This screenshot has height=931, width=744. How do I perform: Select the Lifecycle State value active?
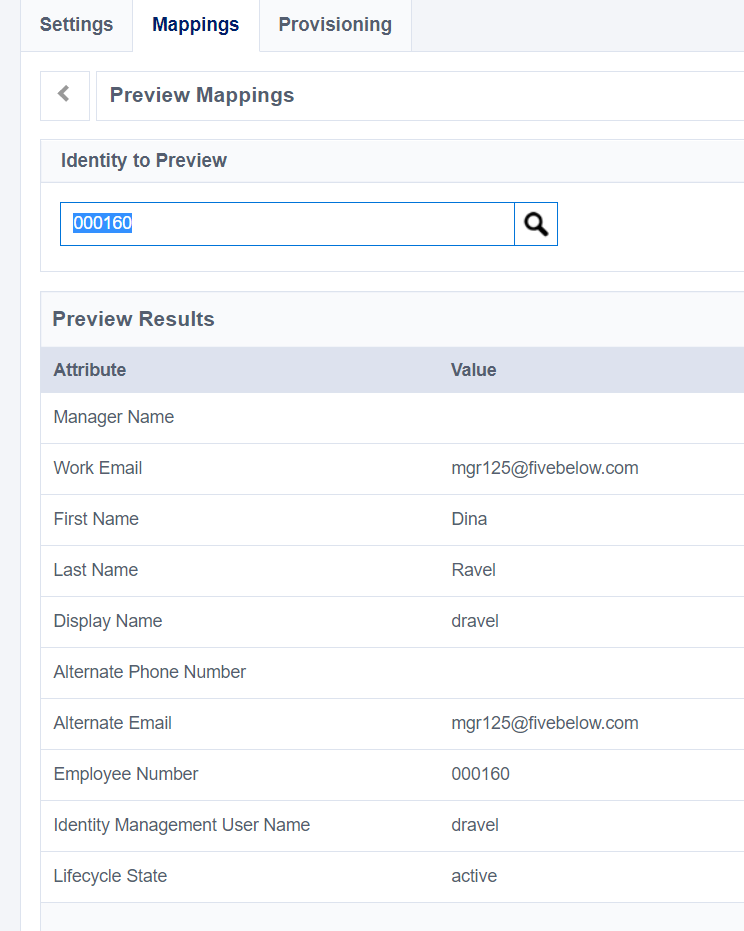474,876
